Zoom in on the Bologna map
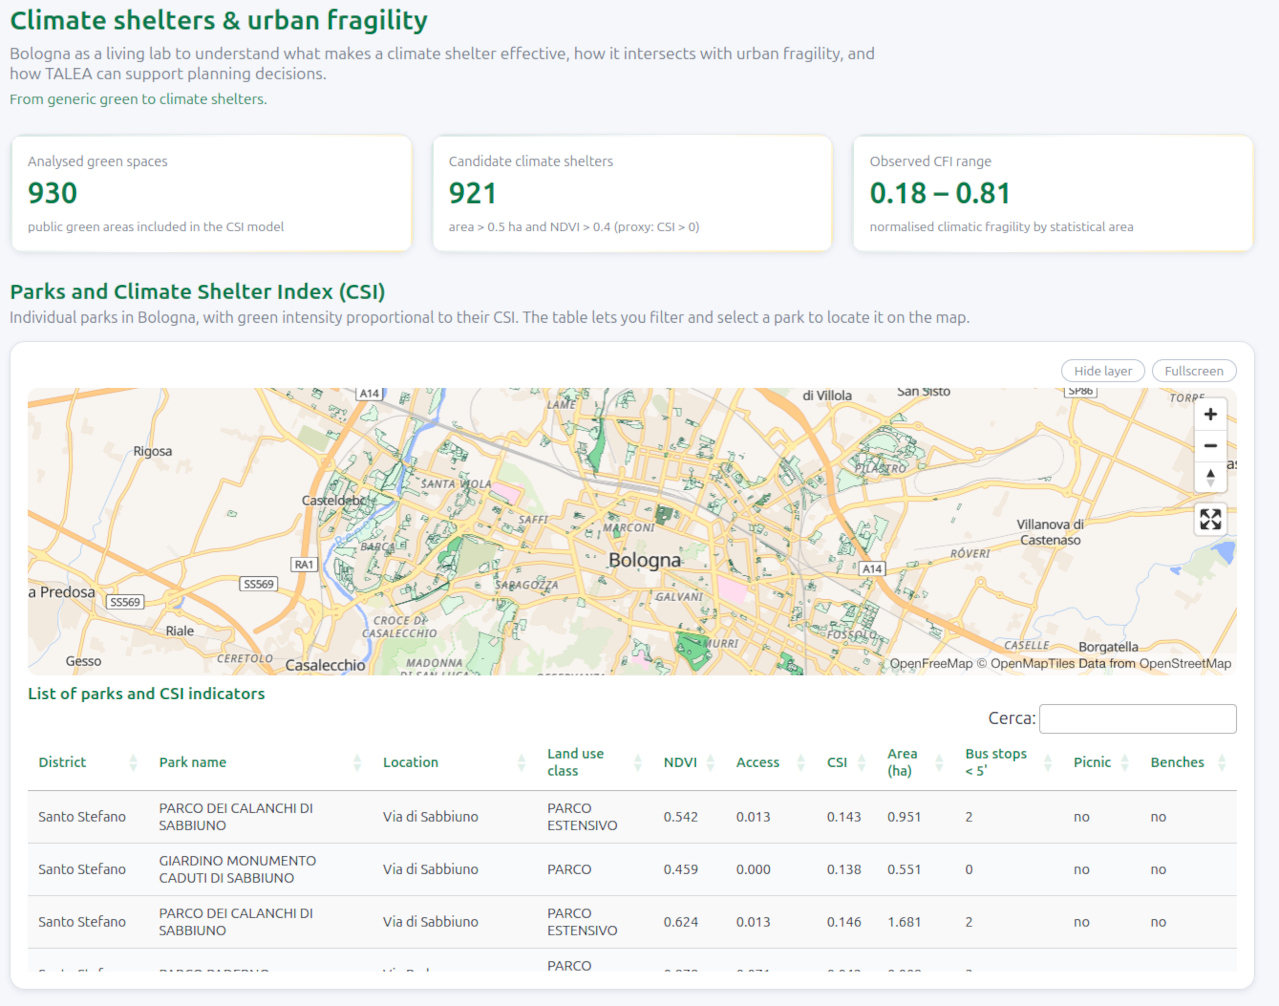Screen dimensions: 1279x1006 (x=1210, y=414)
